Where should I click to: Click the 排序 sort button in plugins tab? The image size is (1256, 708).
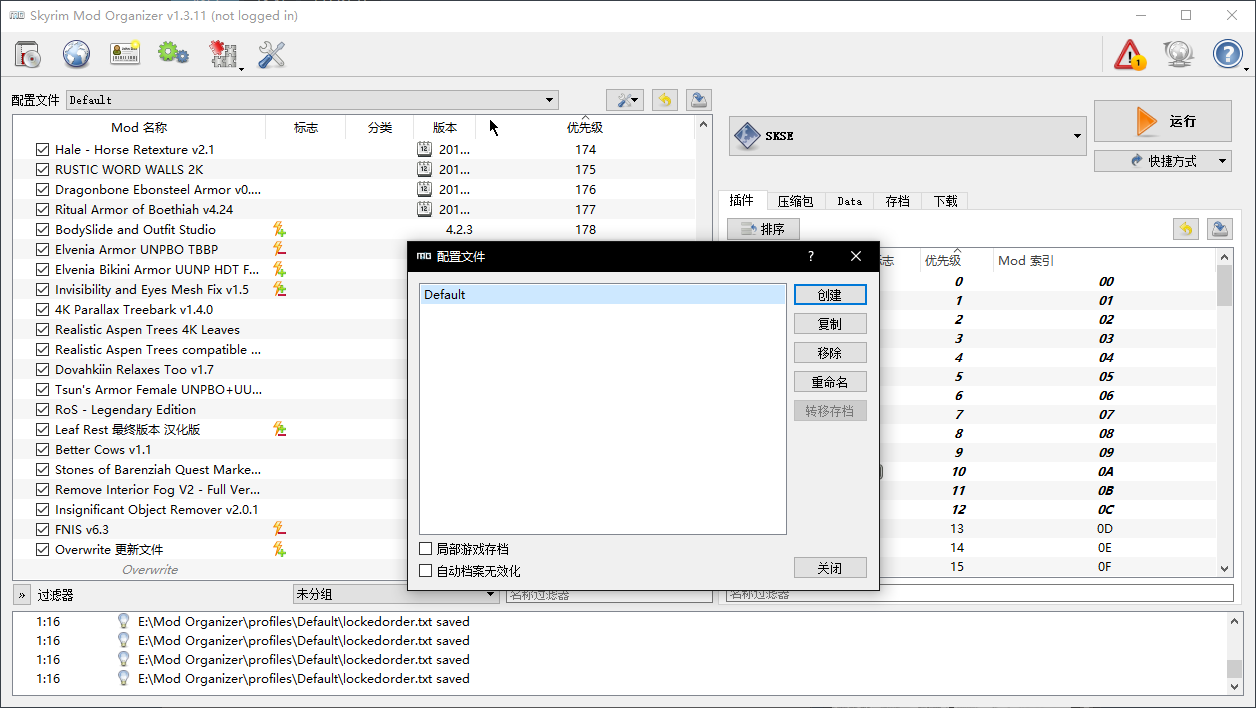coord(763,229)
